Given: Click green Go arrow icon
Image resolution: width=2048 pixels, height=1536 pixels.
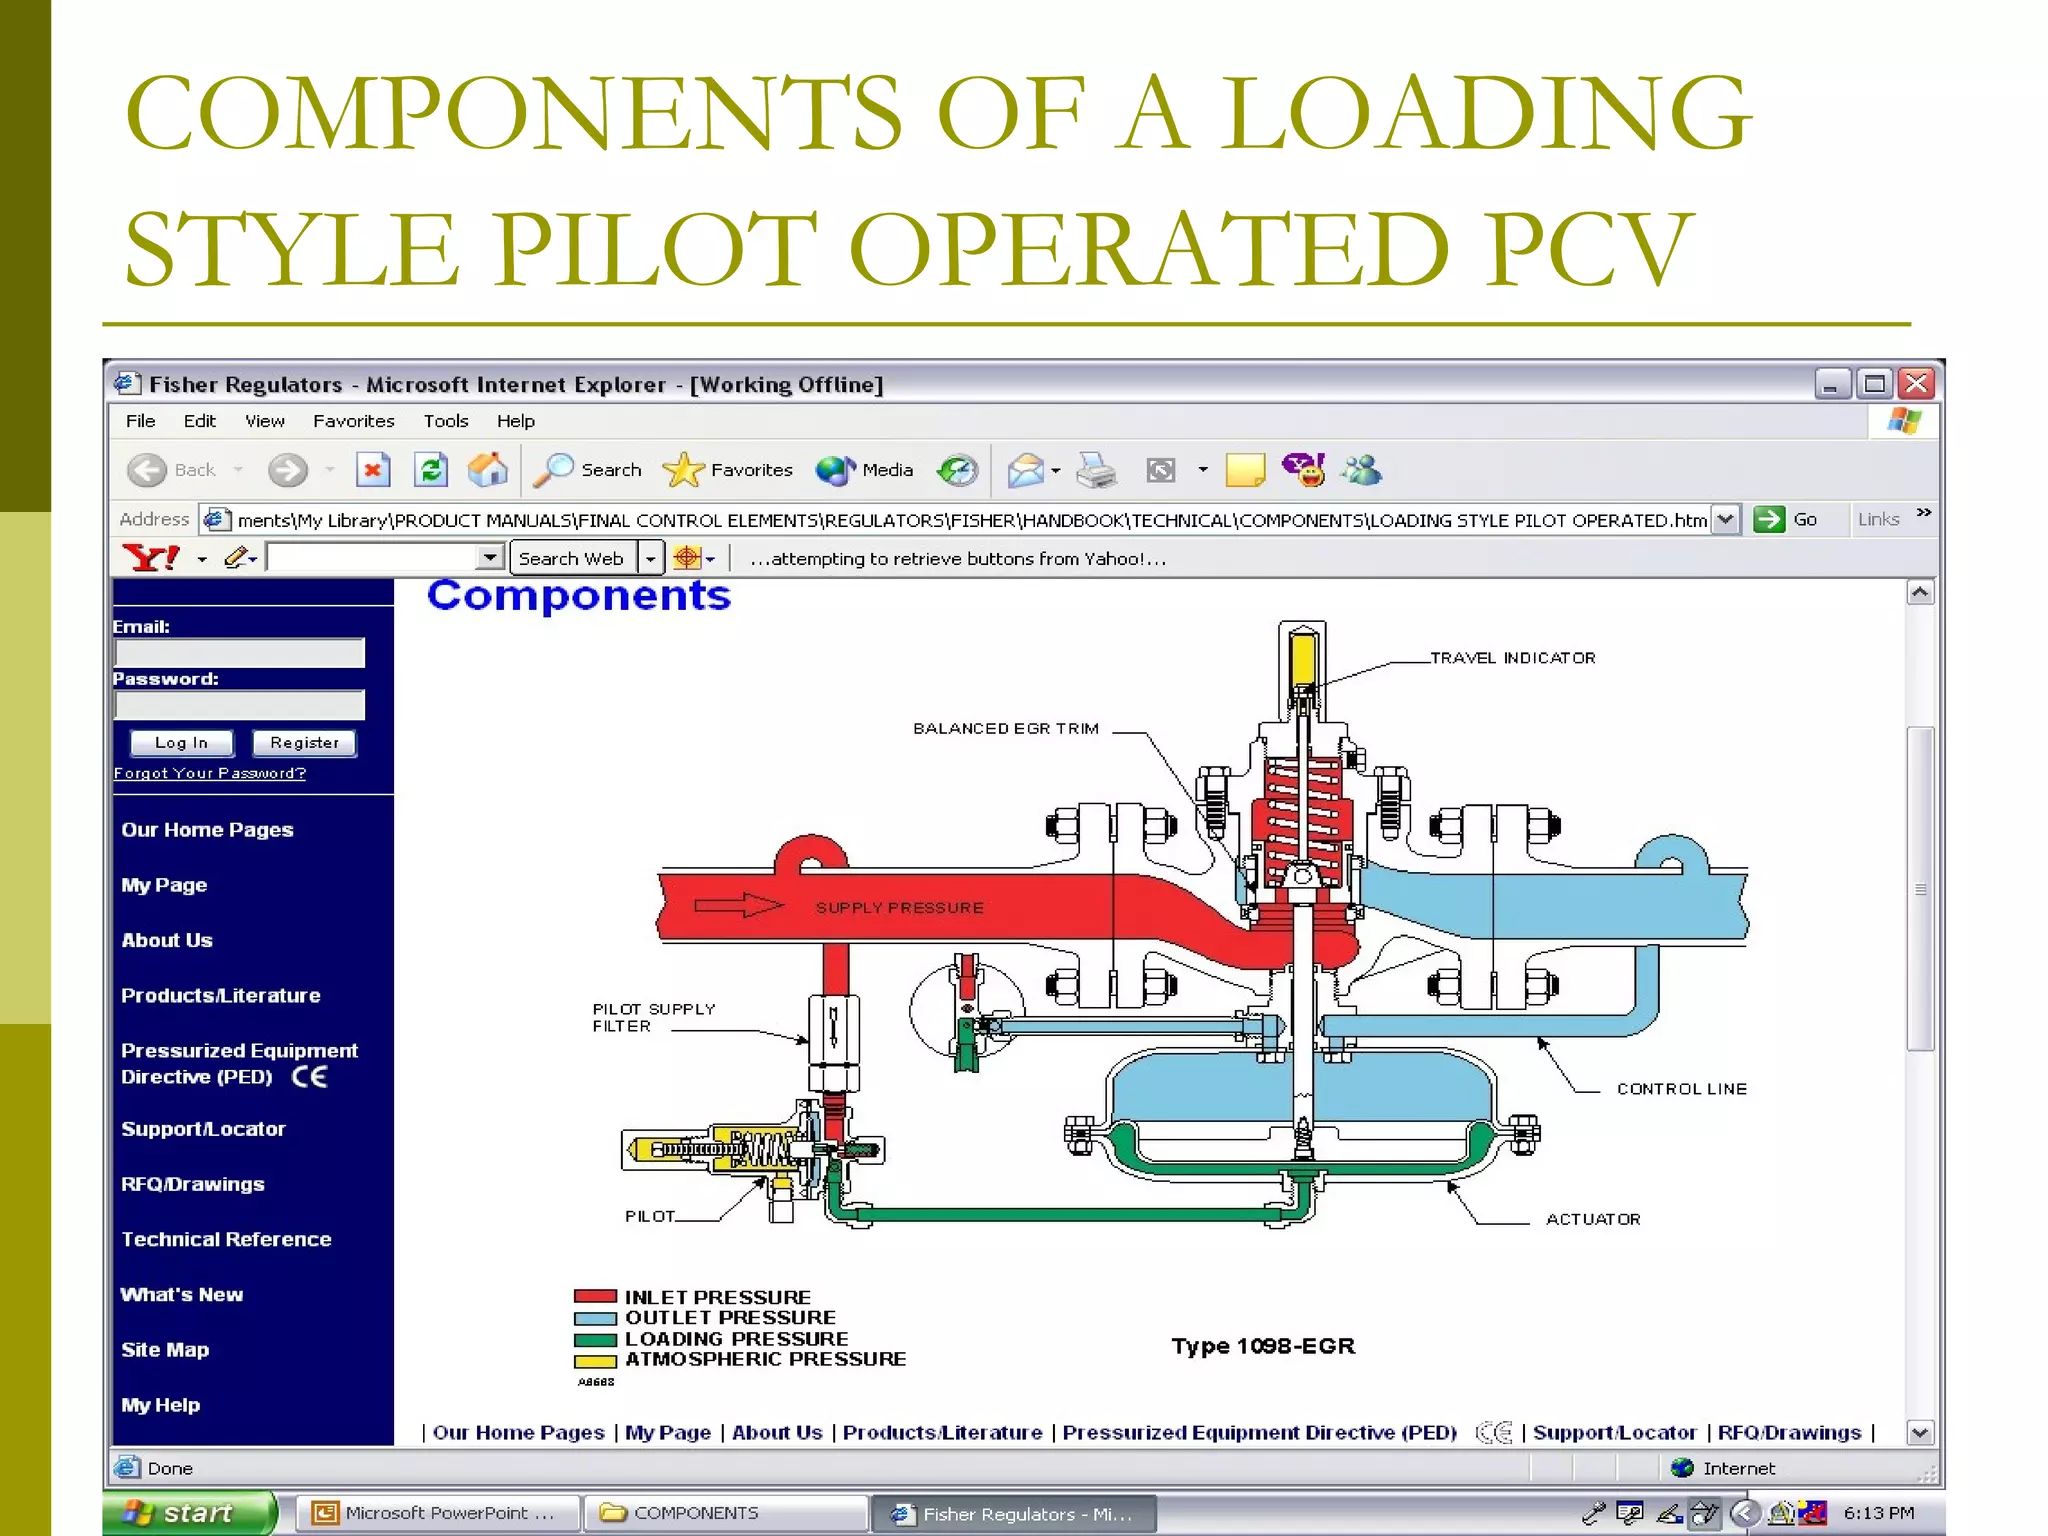Looking at the screenshot, I should pyautogui.click(x=1769, y=519).
